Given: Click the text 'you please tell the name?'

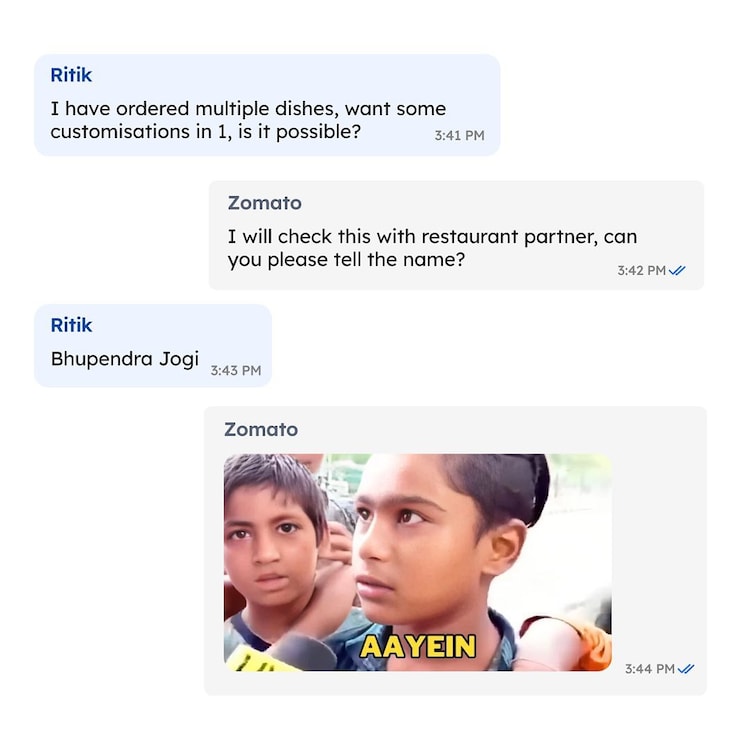Looking at the screenshot, I should pos(346,260).
